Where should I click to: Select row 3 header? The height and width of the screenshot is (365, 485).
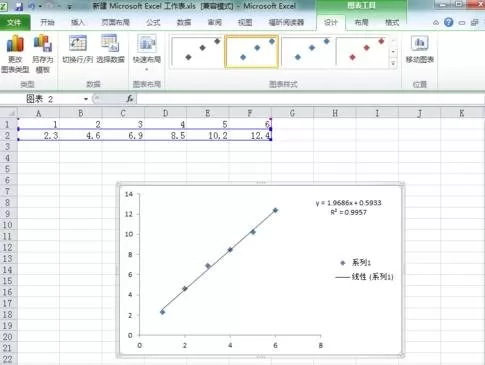click(x=8, y=147)
